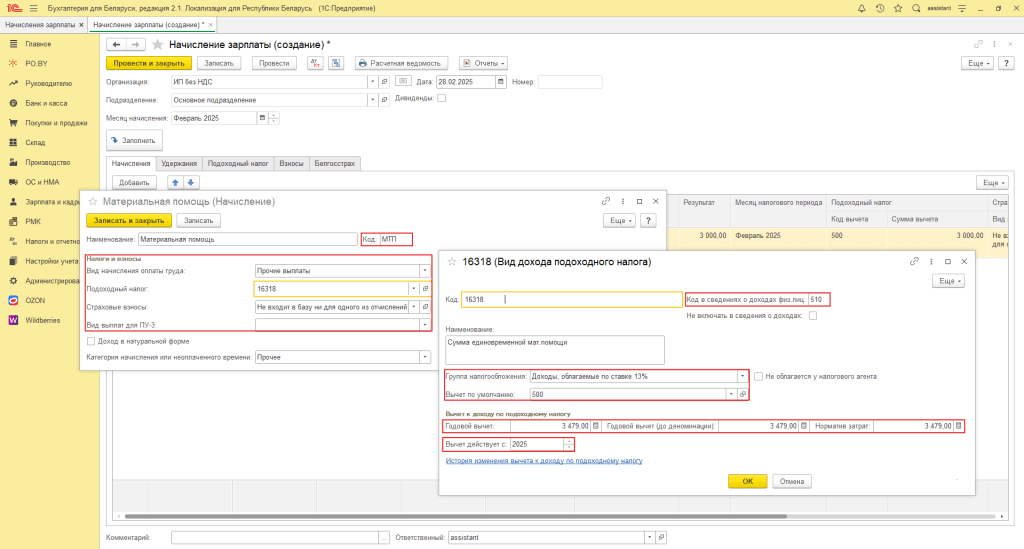Open selected Подоходный налог 16318 item

[x=425, y=289]
